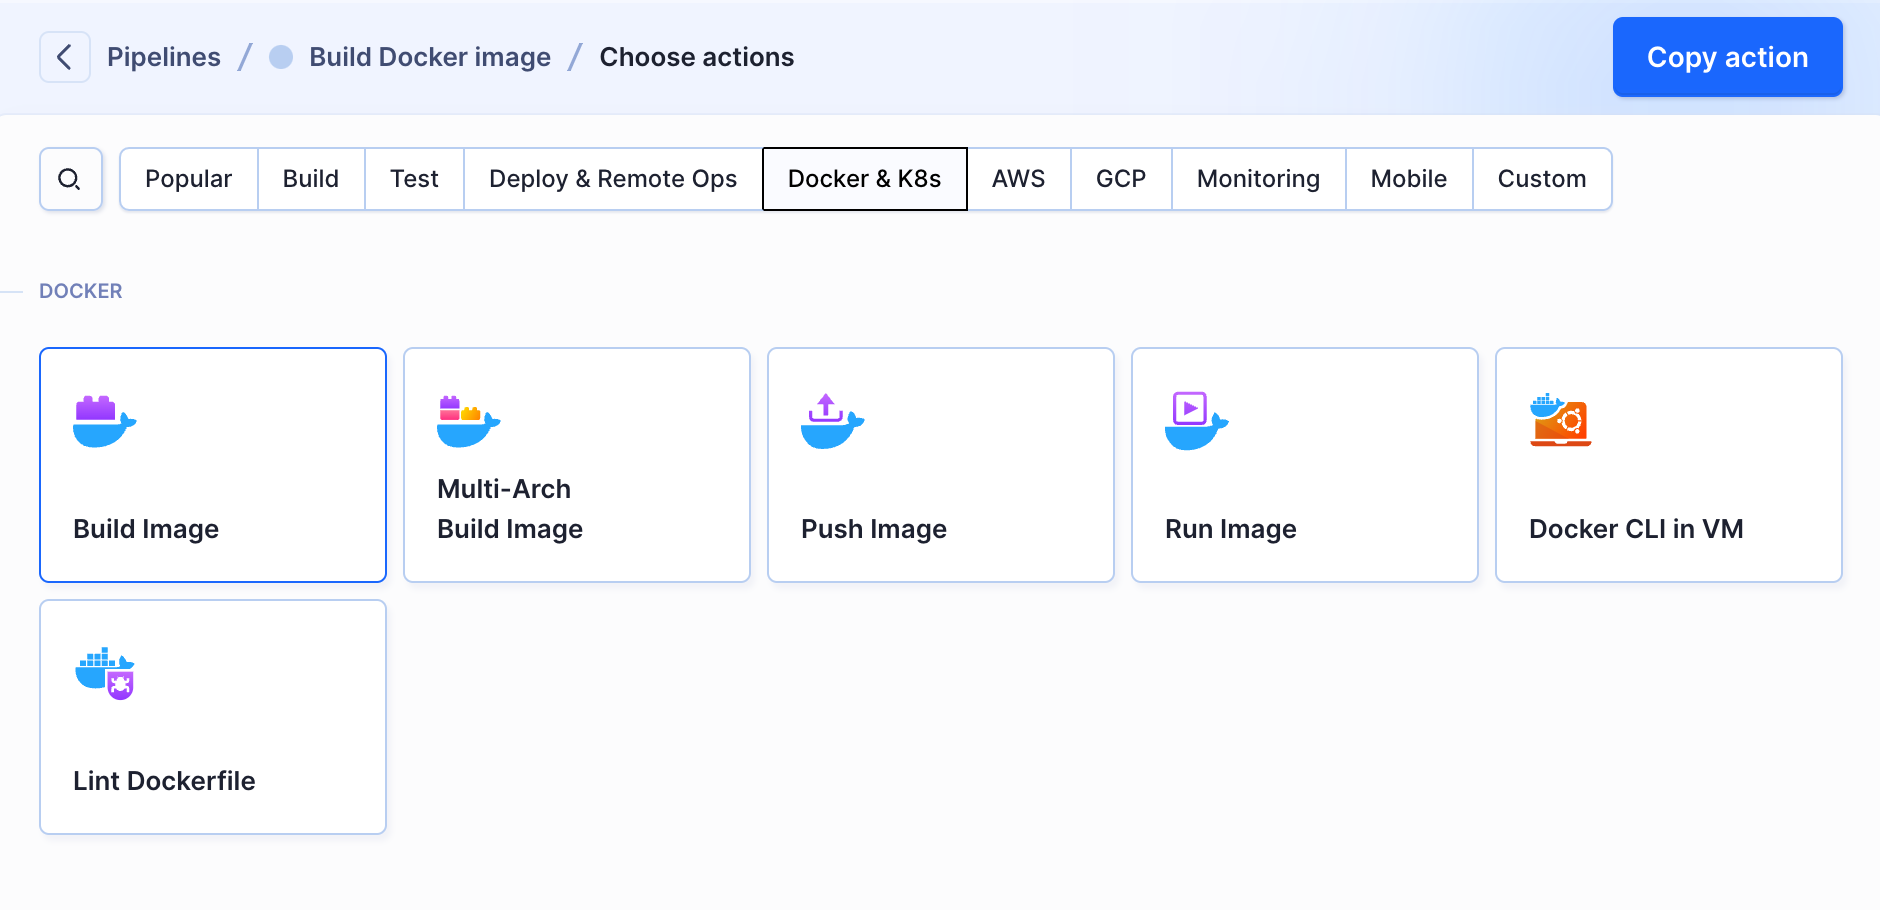This screenshot has width=1880, height=910.
Task: Select the Deploy & Remote Ops tab
Action: click(613, 179)
